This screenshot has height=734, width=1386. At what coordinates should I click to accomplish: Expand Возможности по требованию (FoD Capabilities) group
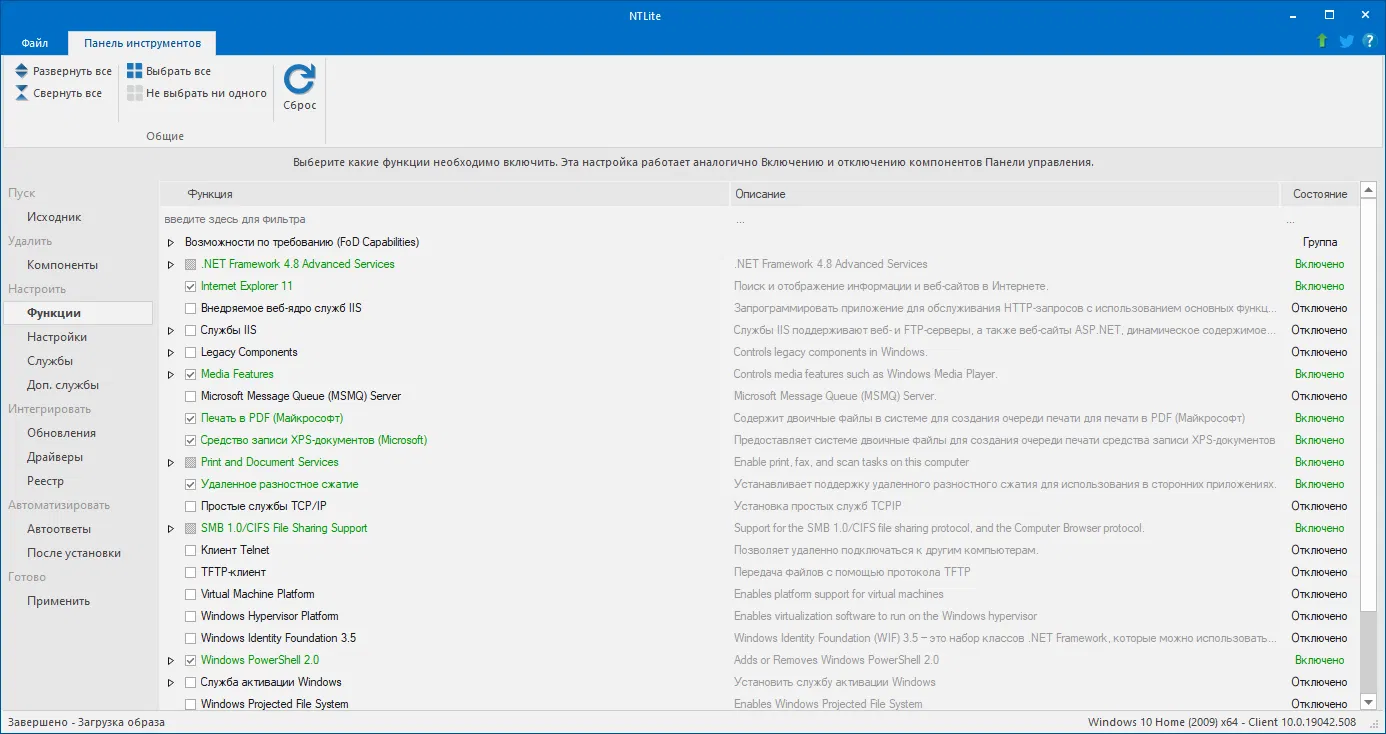coord(171,242)
